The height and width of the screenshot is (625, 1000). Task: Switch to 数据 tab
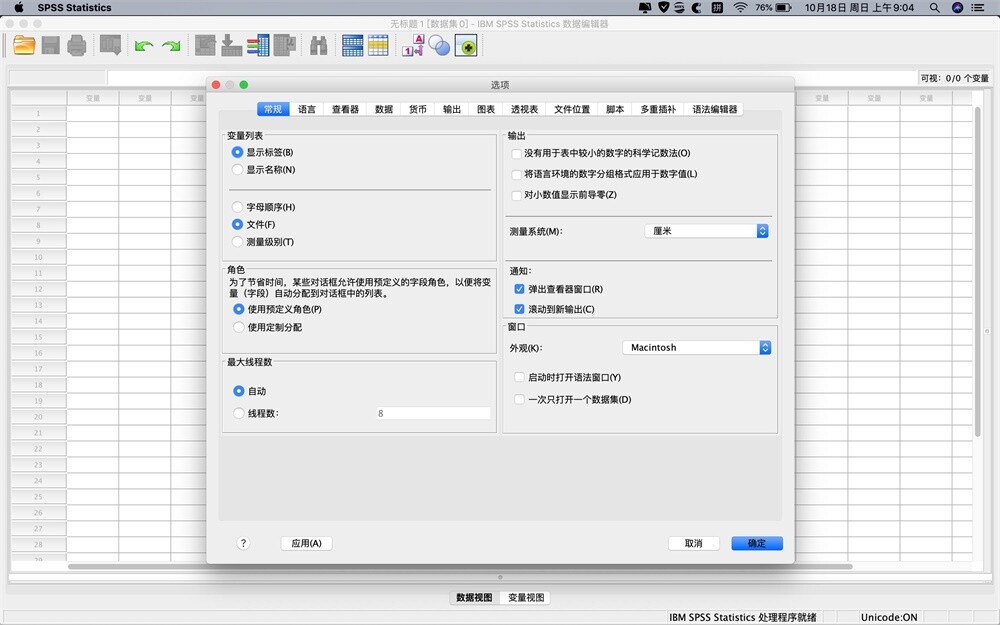tap(384, 109)
